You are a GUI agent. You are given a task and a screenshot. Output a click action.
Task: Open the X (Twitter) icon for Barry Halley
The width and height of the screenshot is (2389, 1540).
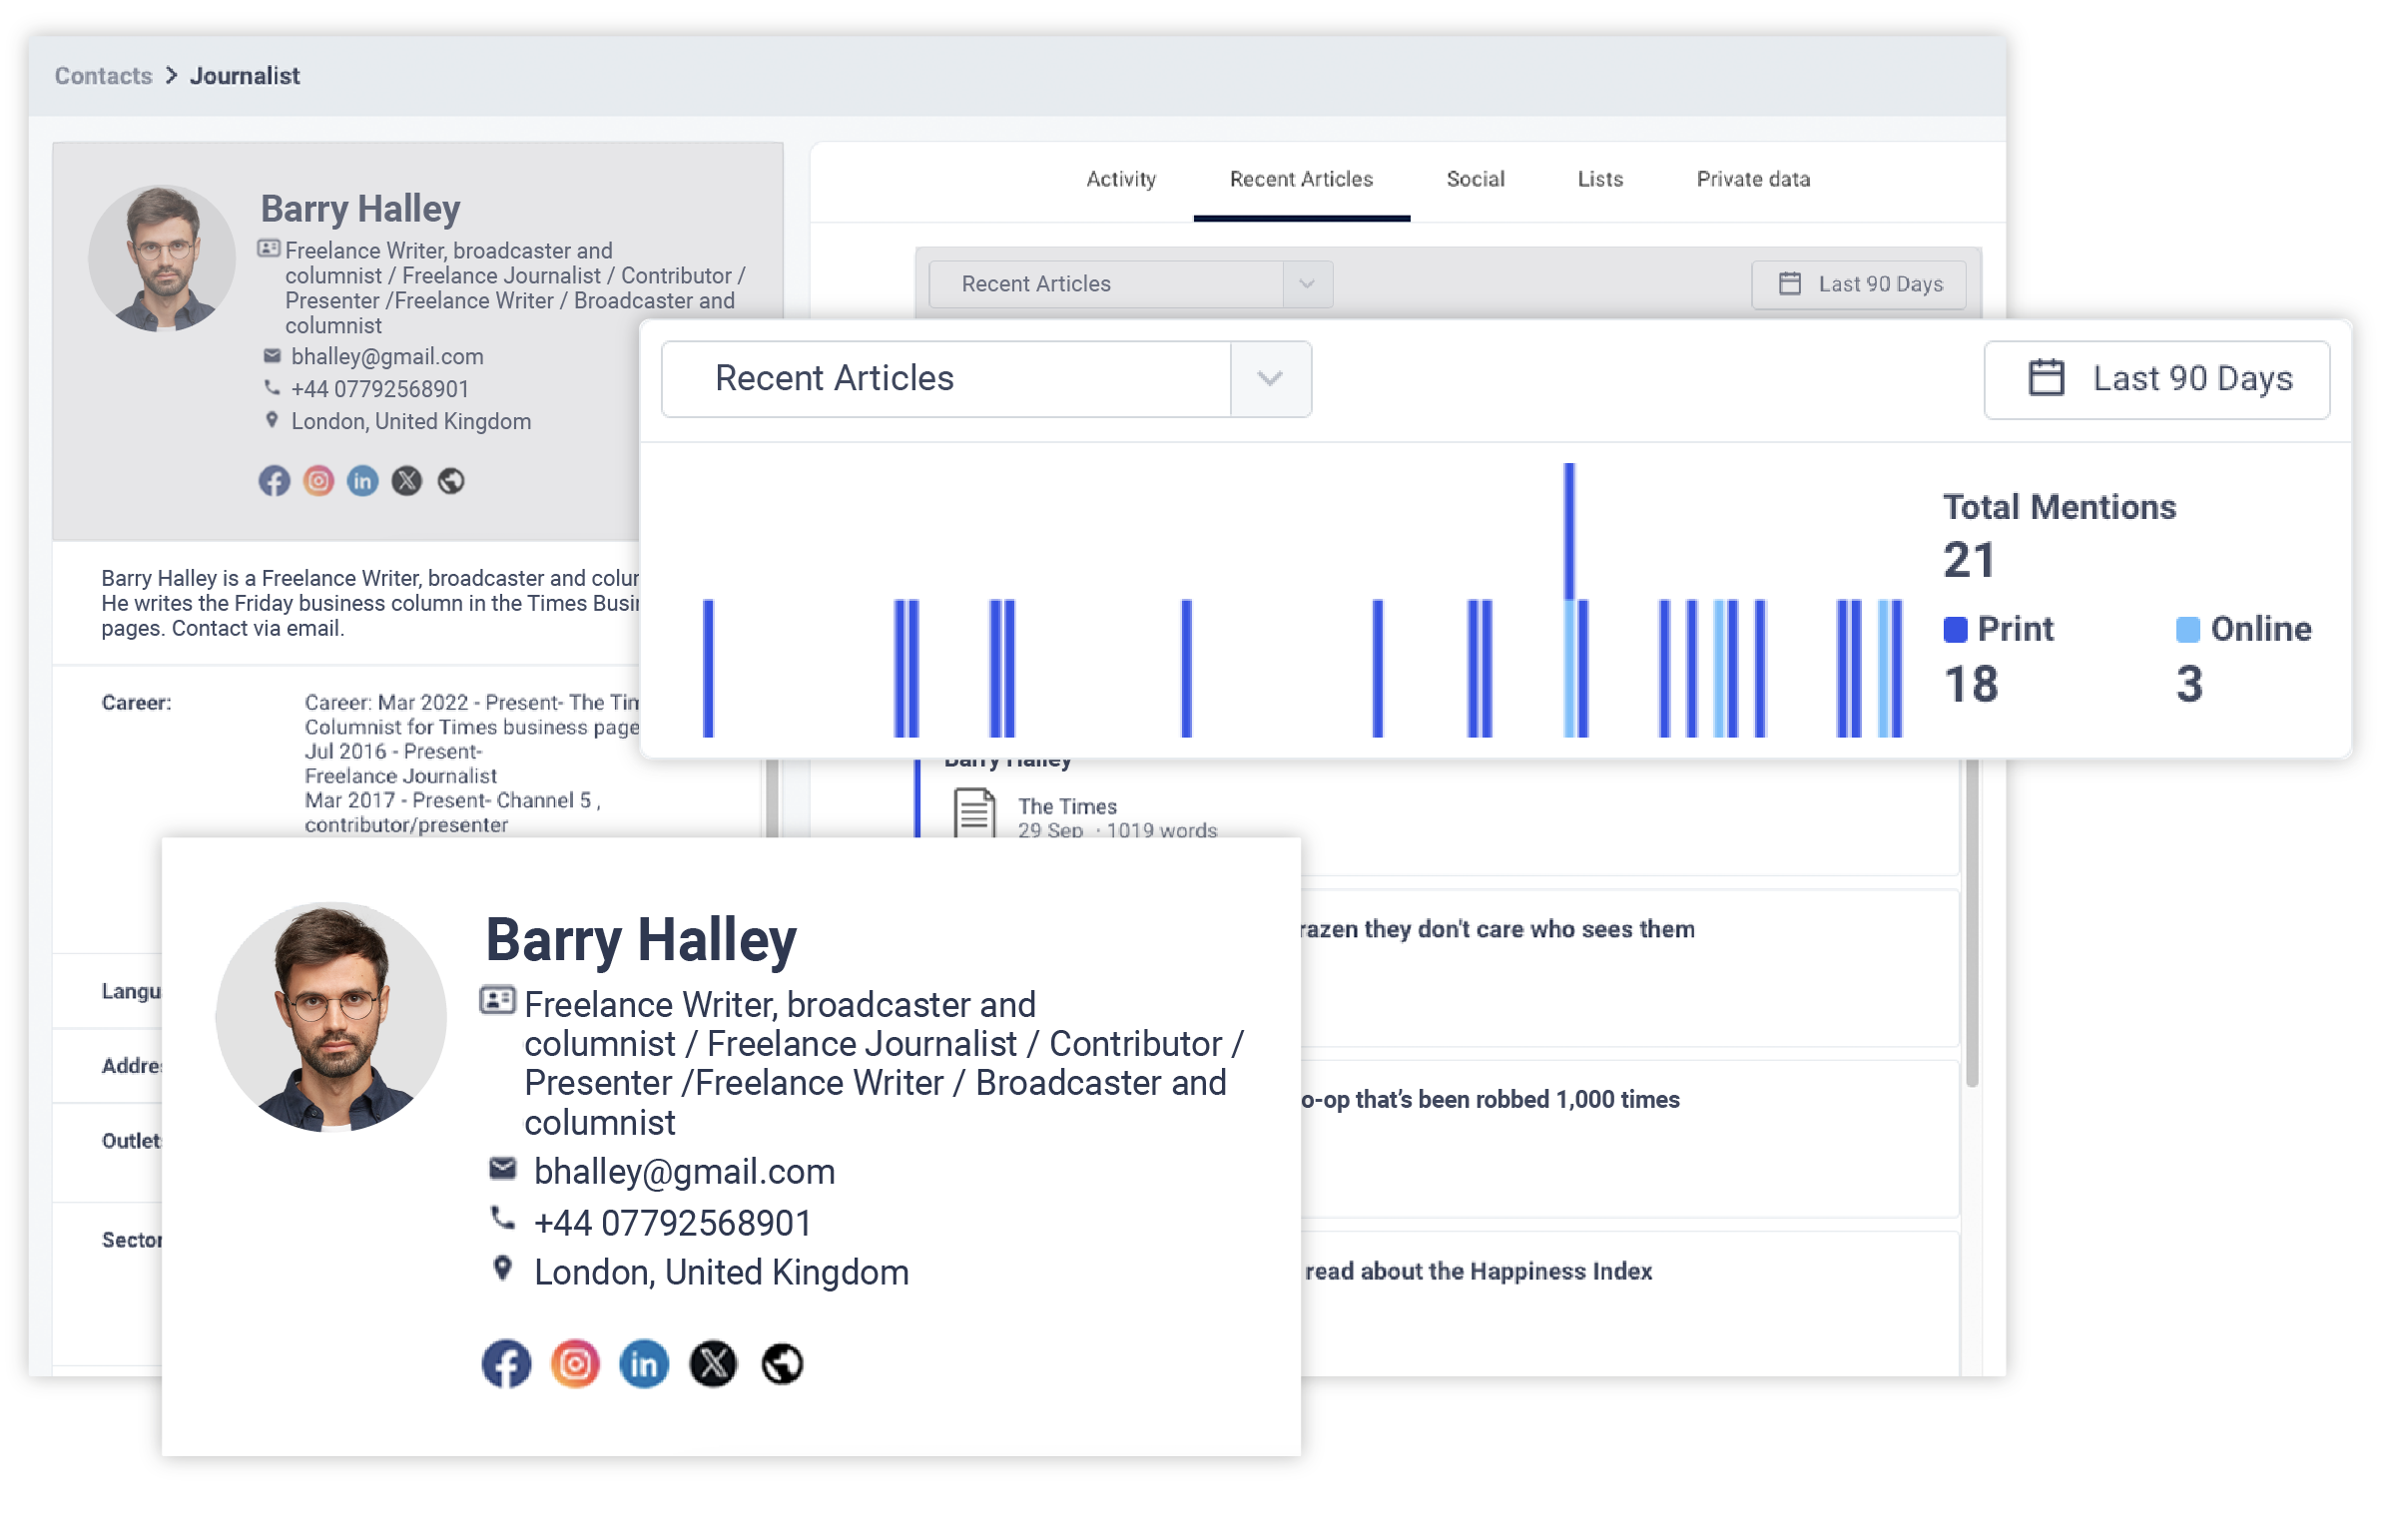coord(712,1363)
